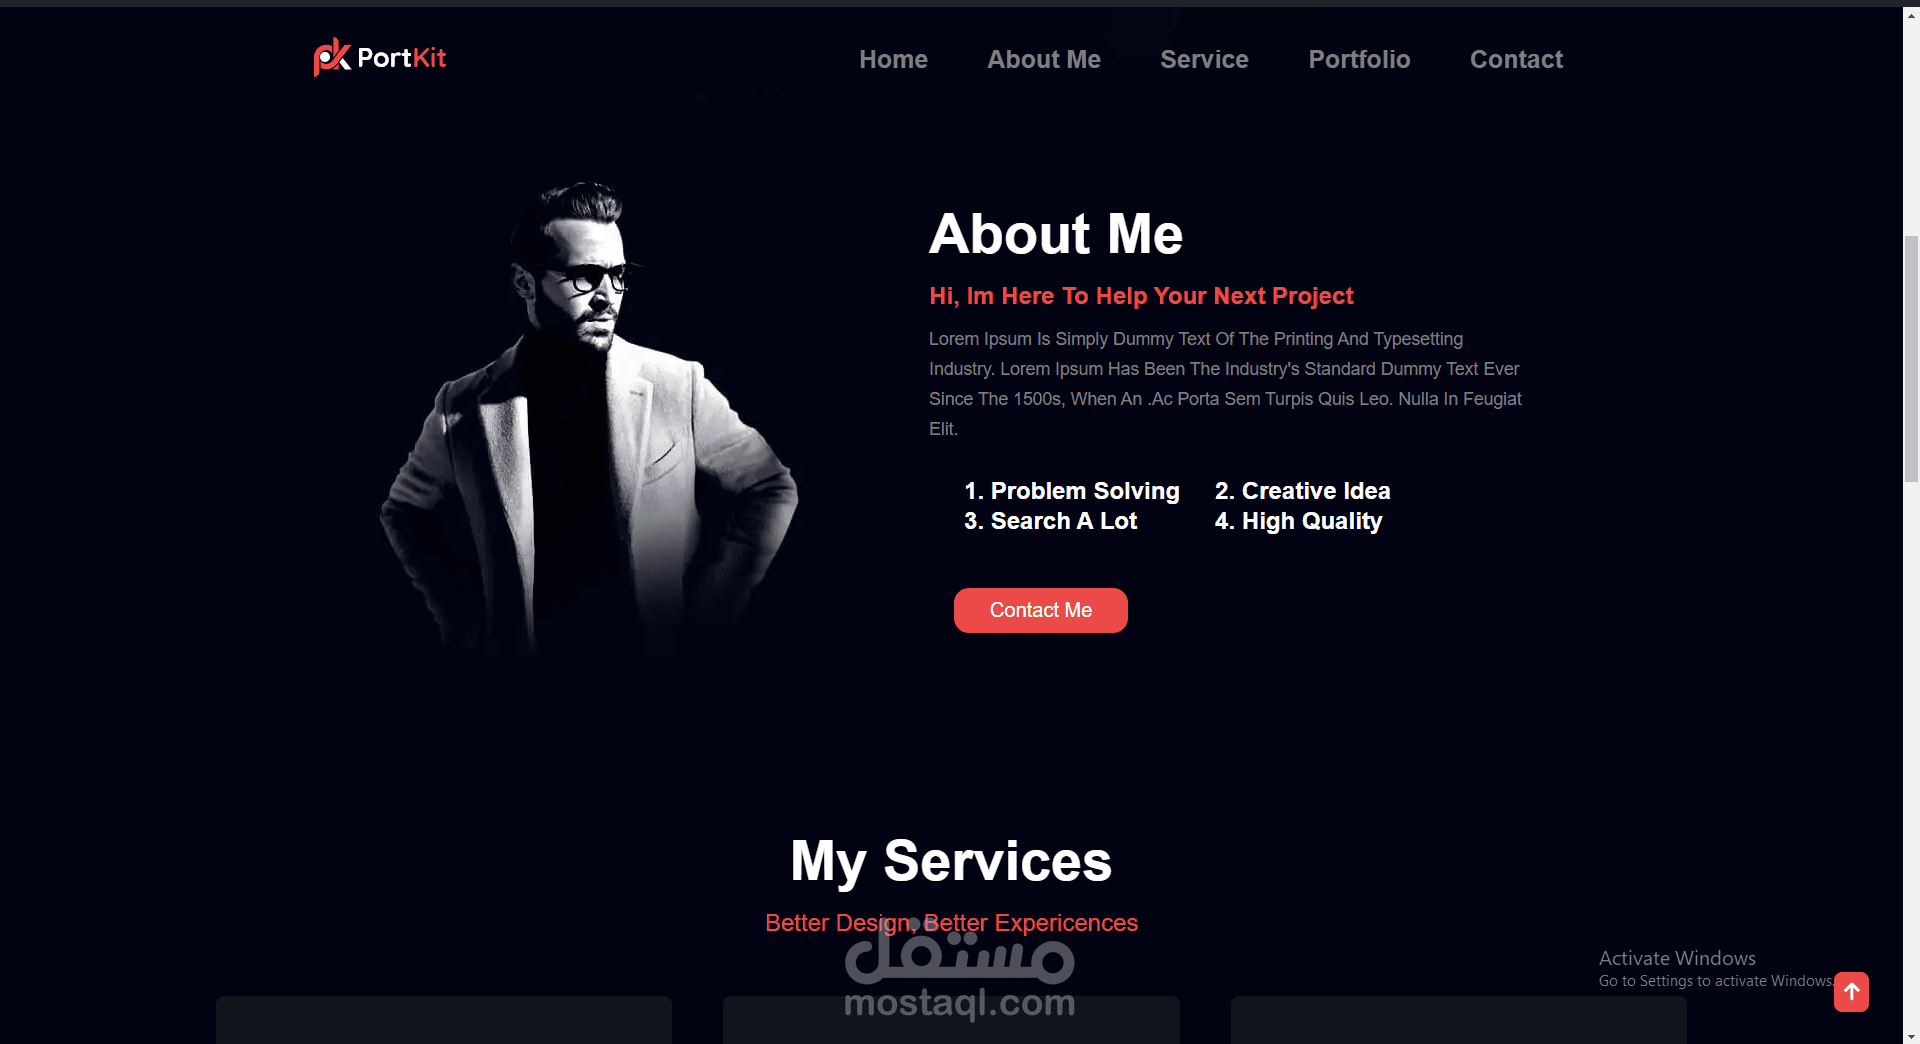The width and height of the screenshot is (1920, 1044).
Task: Open the Home nav link
Action: (x=893, y=60)
